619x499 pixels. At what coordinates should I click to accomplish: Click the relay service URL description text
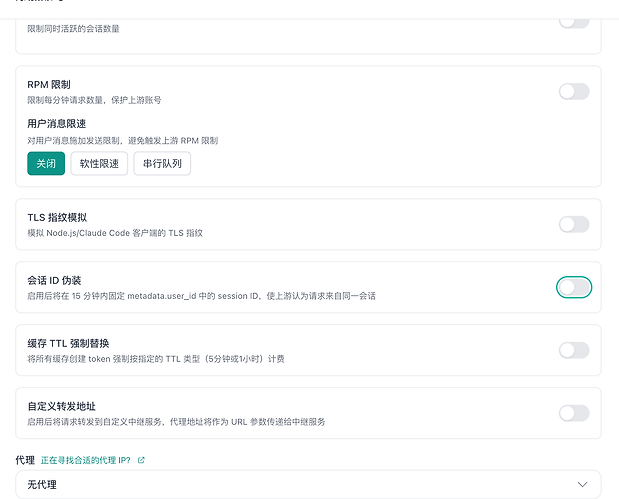(176, 422)
